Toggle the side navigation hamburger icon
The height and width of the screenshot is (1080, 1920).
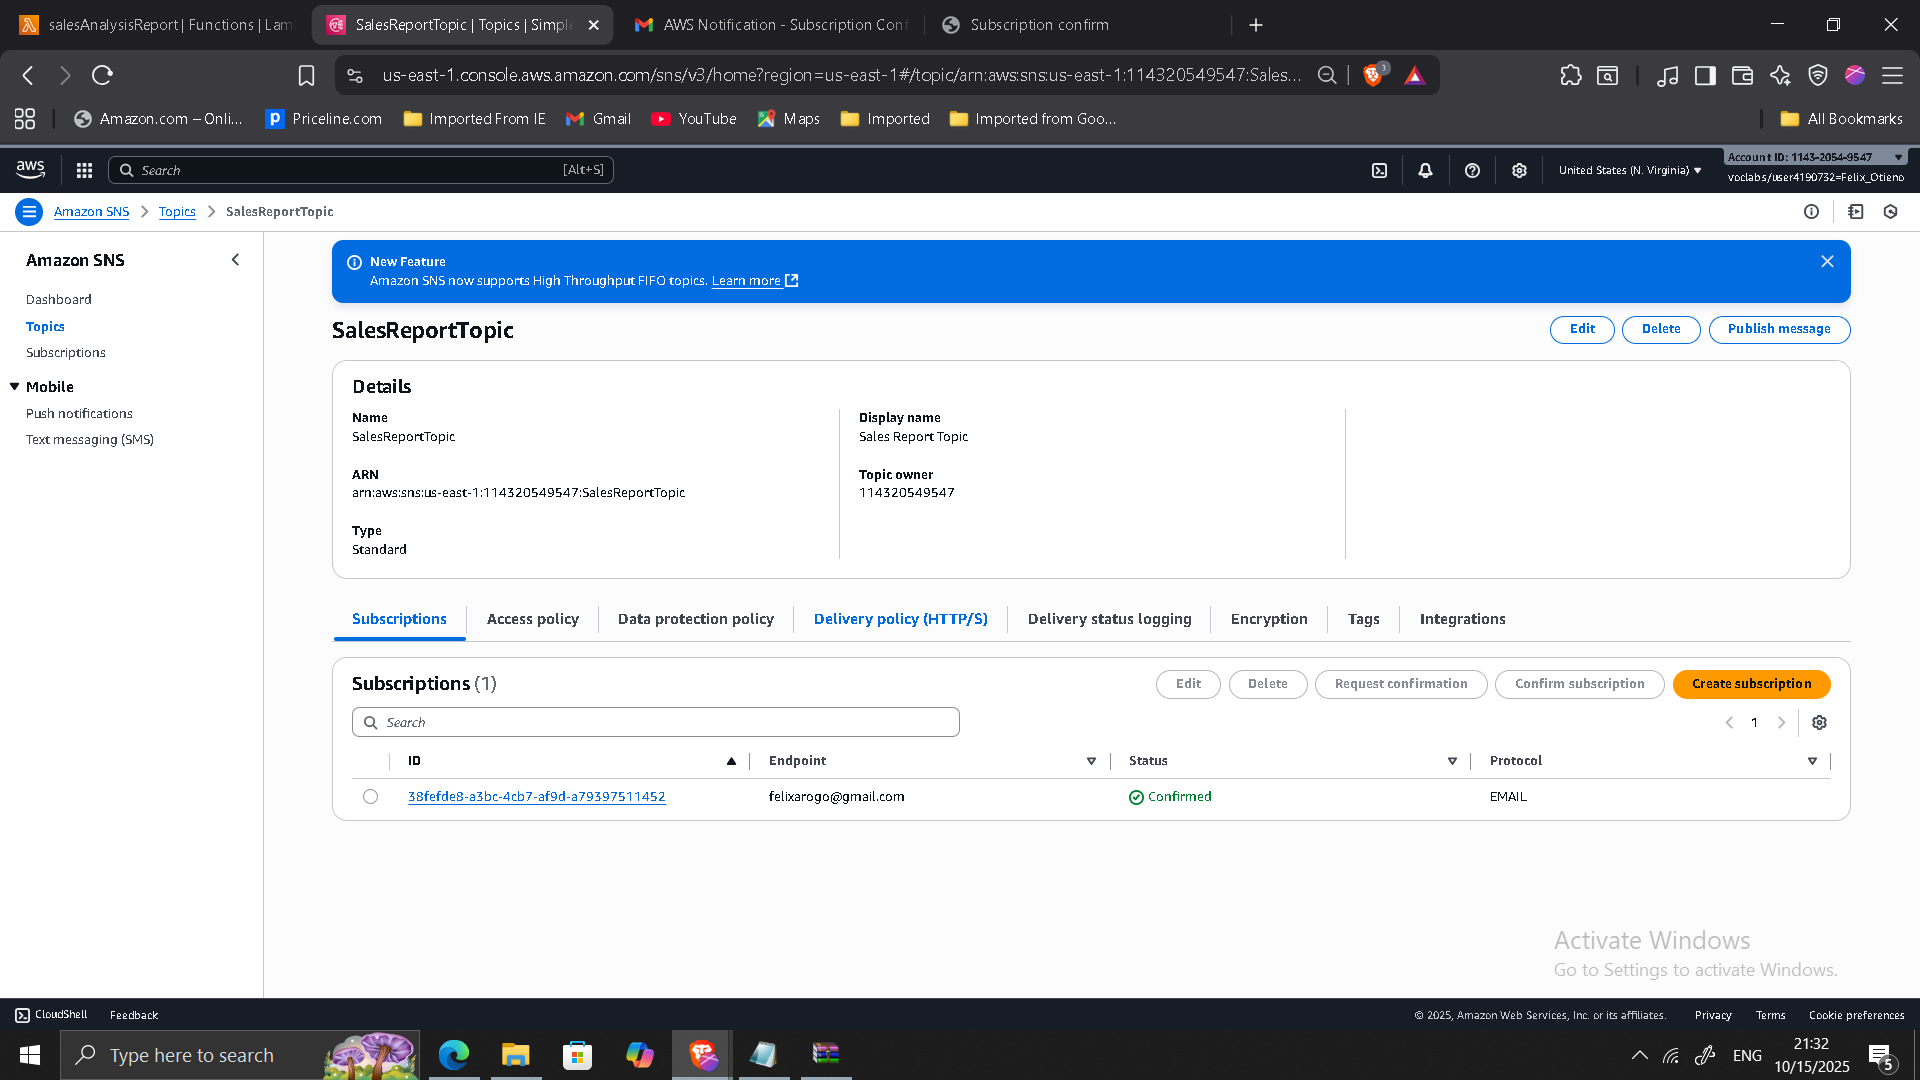tap(29, 212)
